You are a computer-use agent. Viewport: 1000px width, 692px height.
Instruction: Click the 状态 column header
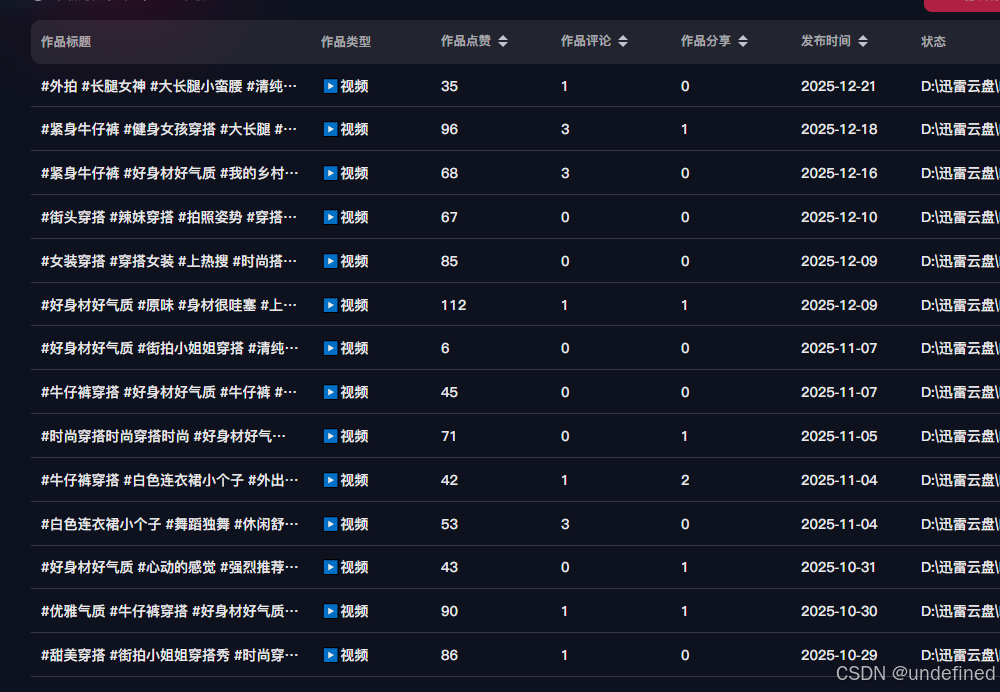(933, 41)
